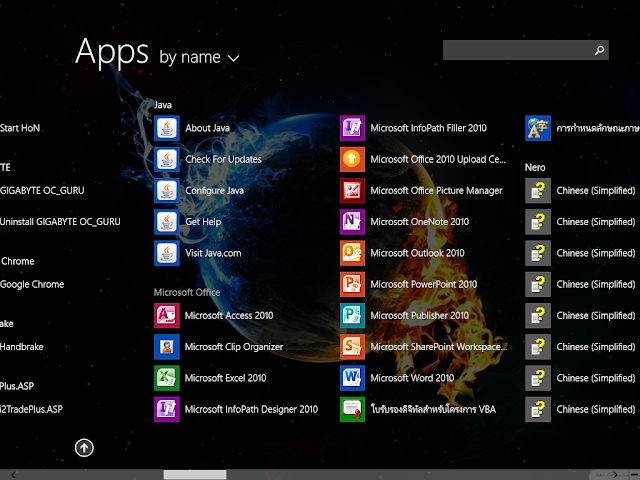
Task: Click inside the apps search field
Action: 526,50
